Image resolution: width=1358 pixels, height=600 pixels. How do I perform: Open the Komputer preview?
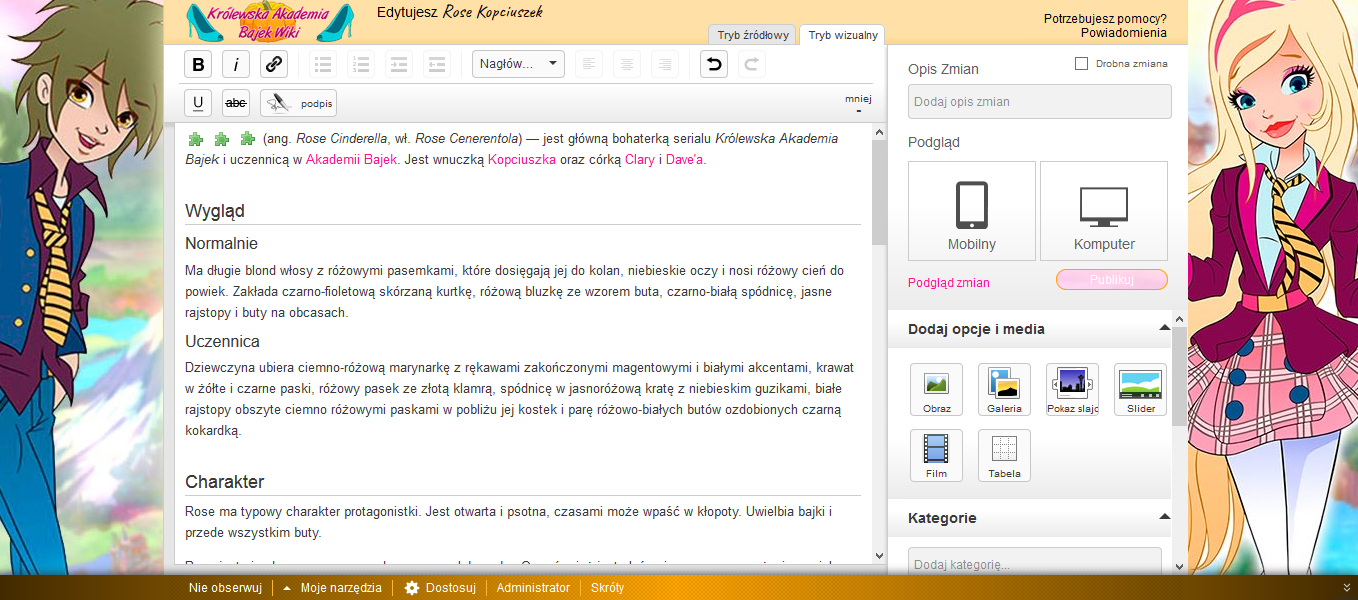[x=1104, y=211]
